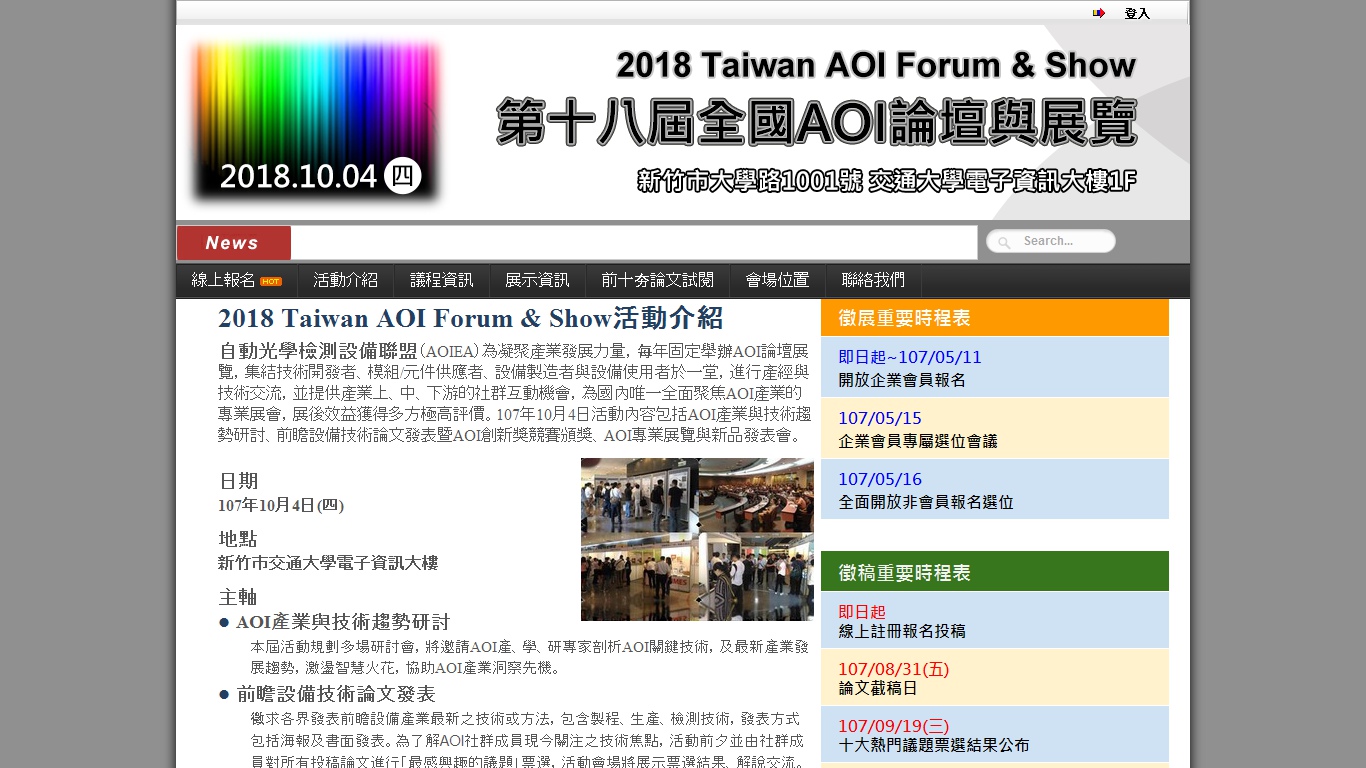Open the 前十夯論文試閱 menu item

click(658, 280)
